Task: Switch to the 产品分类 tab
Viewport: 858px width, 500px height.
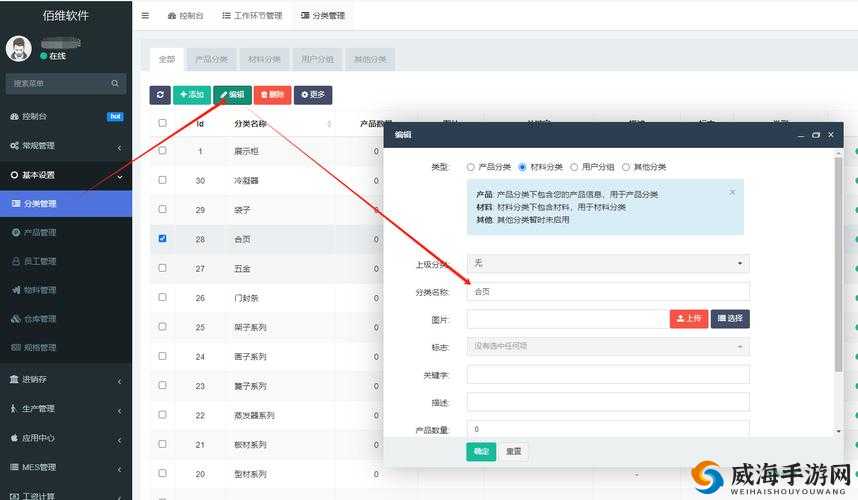Action: [x=212, y=59]
